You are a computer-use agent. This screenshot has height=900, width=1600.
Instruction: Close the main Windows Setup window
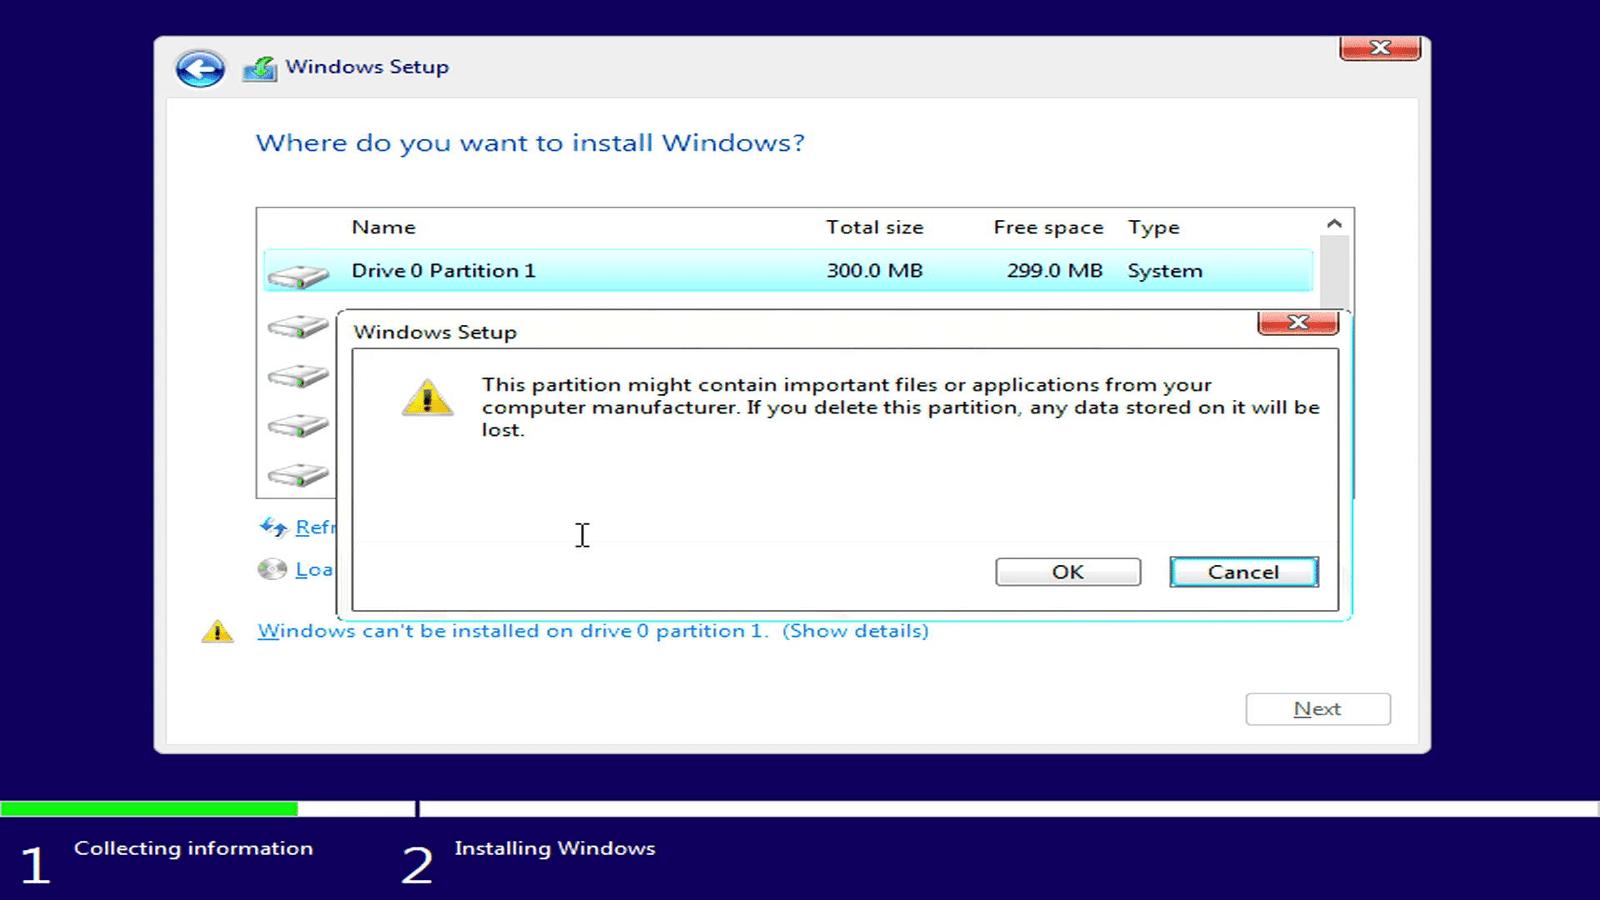pos(1380,48)
